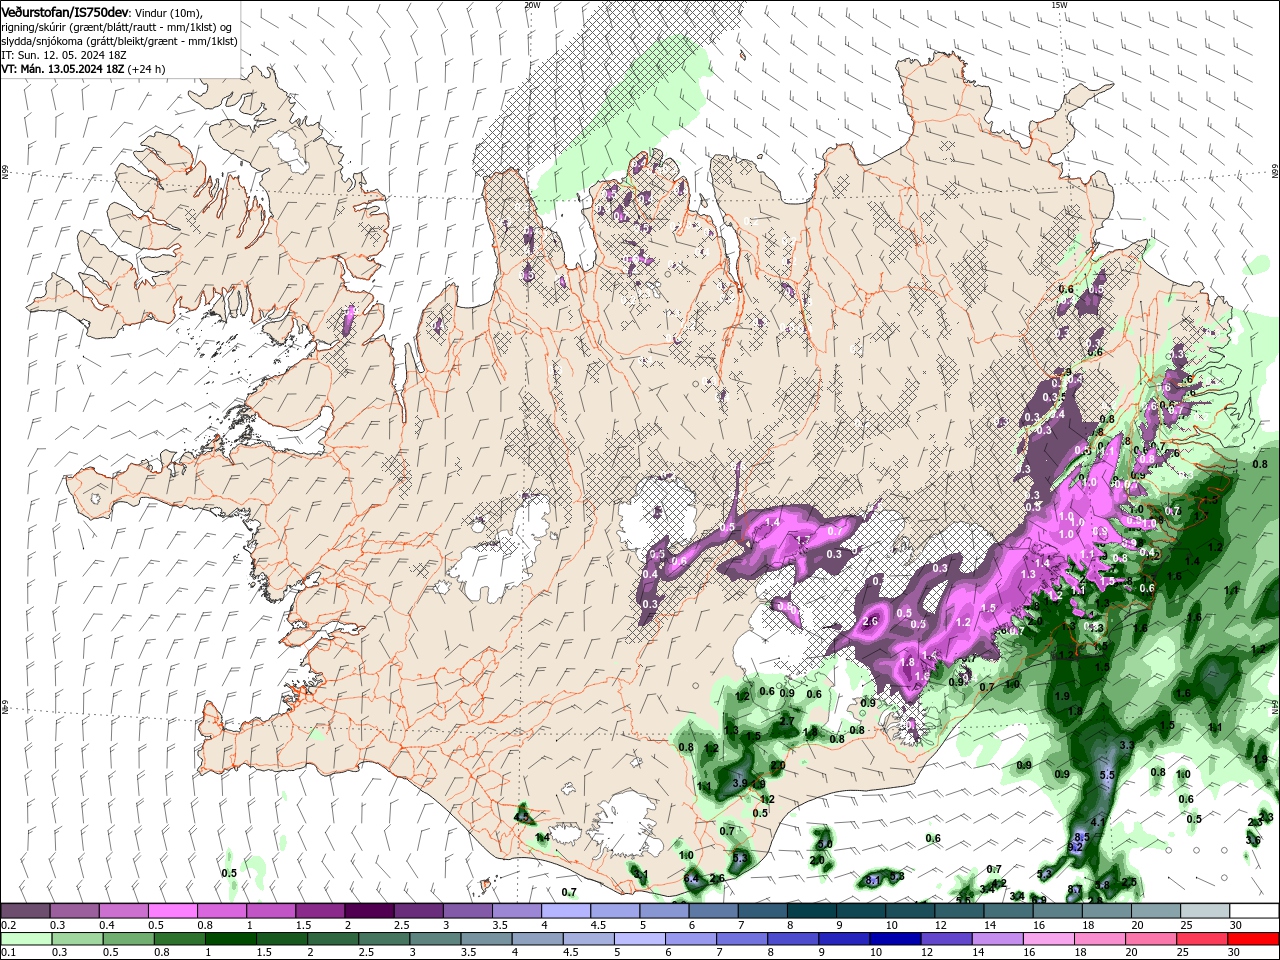This screenshot has width=1280, height=960.
Task: Click the 15W longitude label
Action: pyautogui.click(x=1059, y=4)
